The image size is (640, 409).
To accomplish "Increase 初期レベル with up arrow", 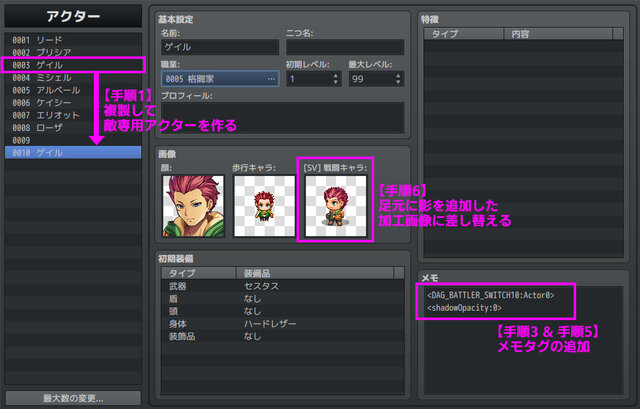I will 336,76.
